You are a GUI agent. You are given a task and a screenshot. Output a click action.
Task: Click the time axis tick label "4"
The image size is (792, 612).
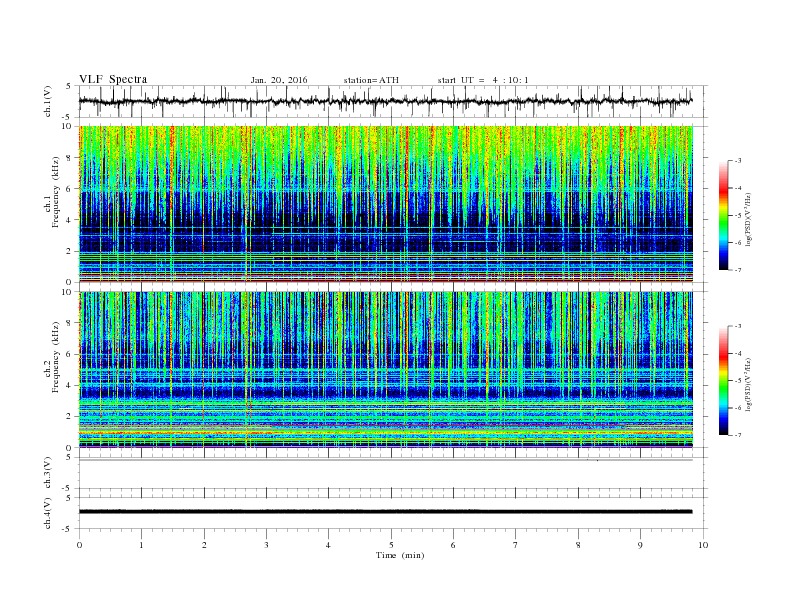pos(328,545)
